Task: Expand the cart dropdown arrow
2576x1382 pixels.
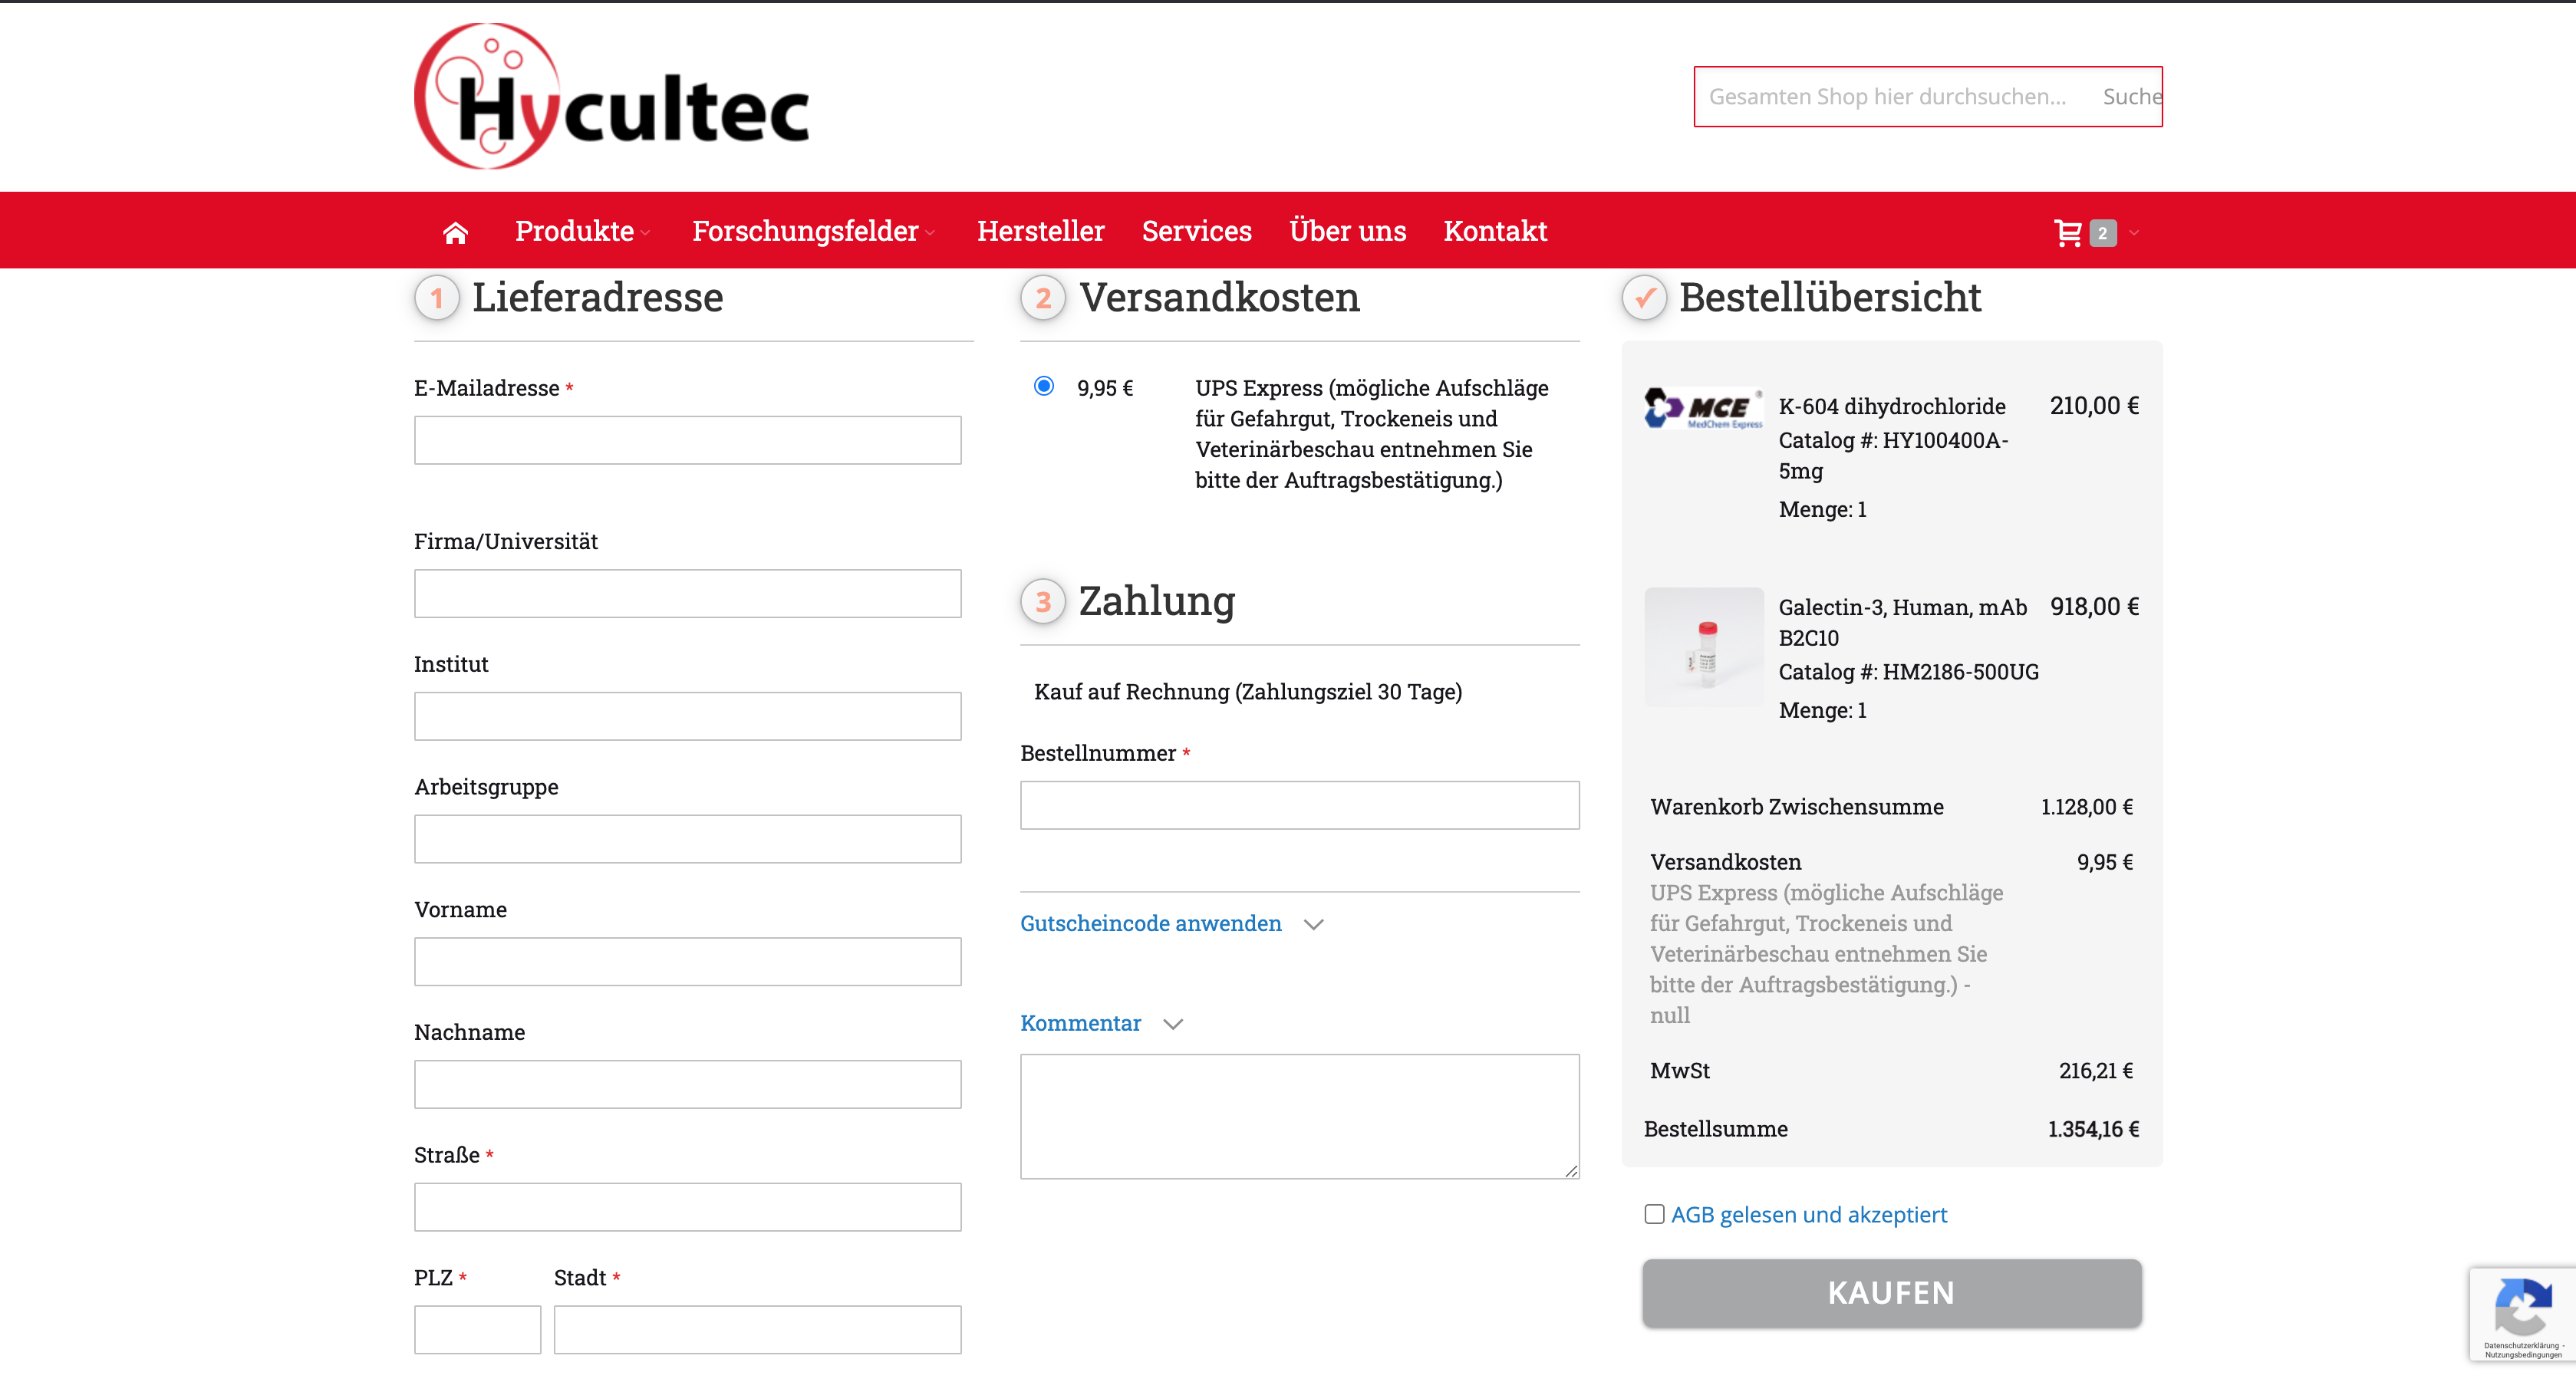Action: pyautogui.click(x=2134, y=232)
